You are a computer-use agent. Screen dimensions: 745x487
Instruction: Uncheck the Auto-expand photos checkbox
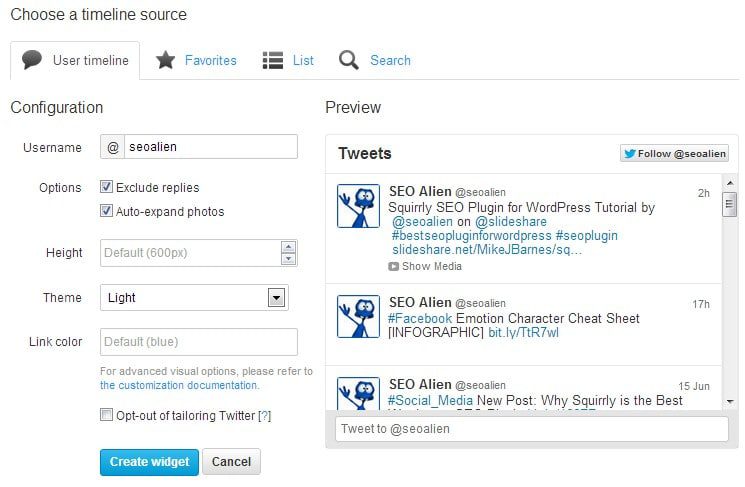(106, 210)
